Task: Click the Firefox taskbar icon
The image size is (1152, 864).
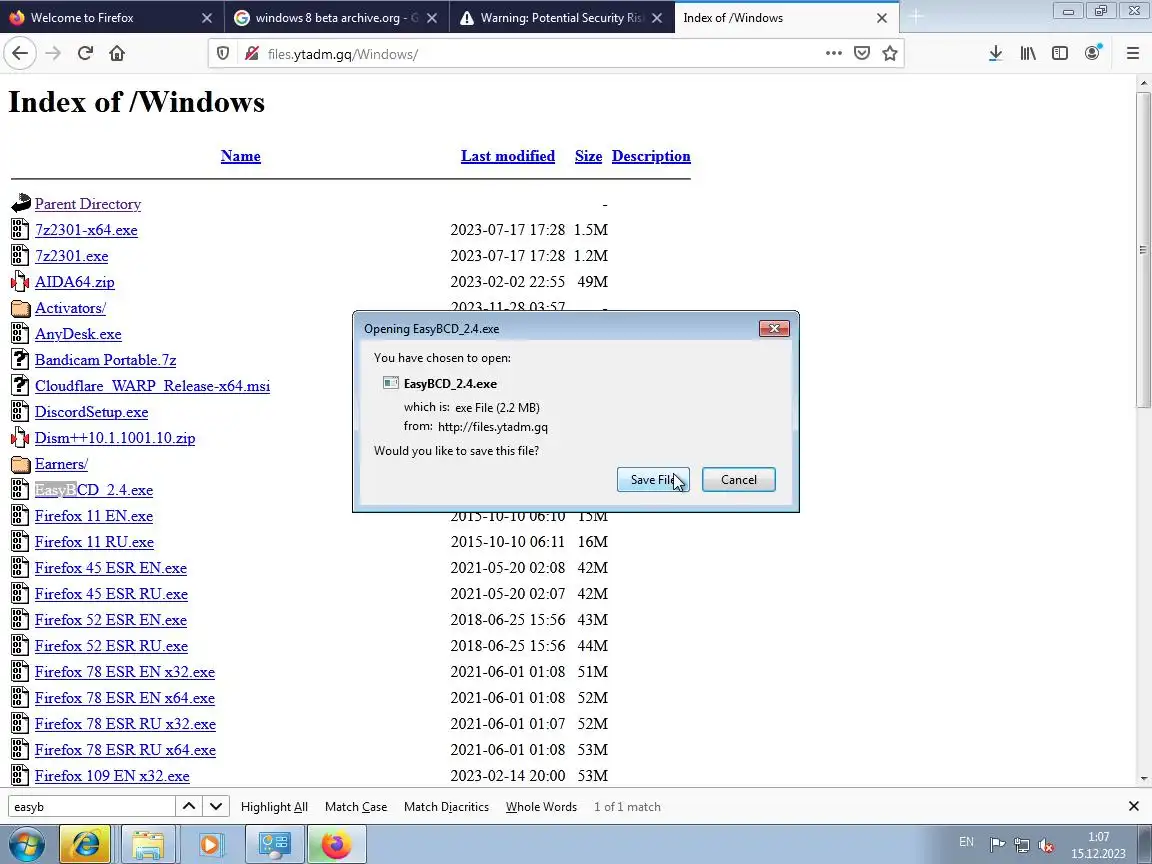Action: [x=336, y=844]
